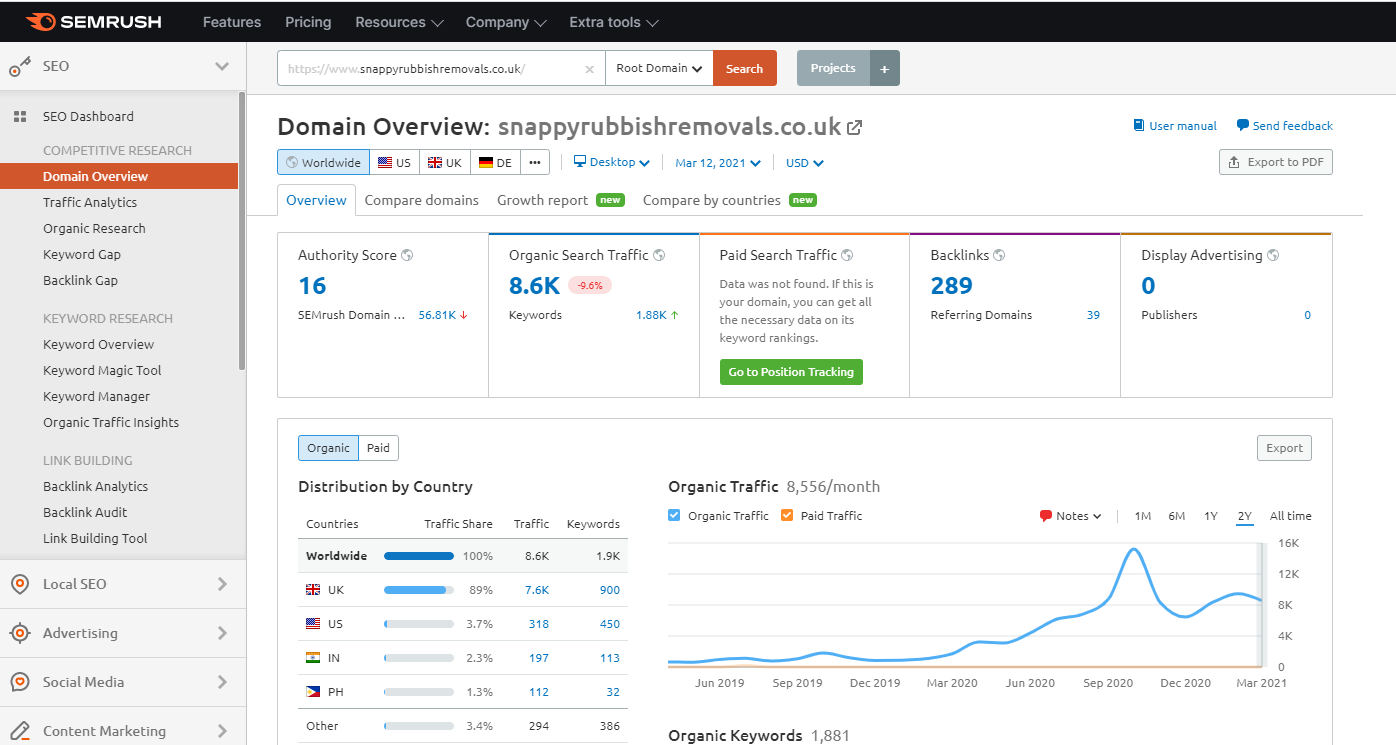Show more country databases with ellipsis
This screenshot has height=745, width=1396.
535,162
